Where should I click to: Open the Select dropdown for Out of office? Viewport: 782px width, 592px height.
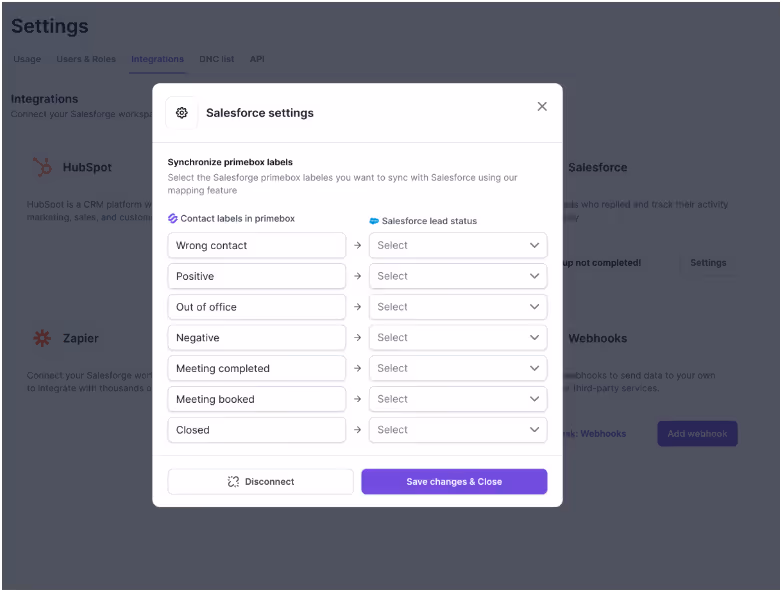[458, 307]
